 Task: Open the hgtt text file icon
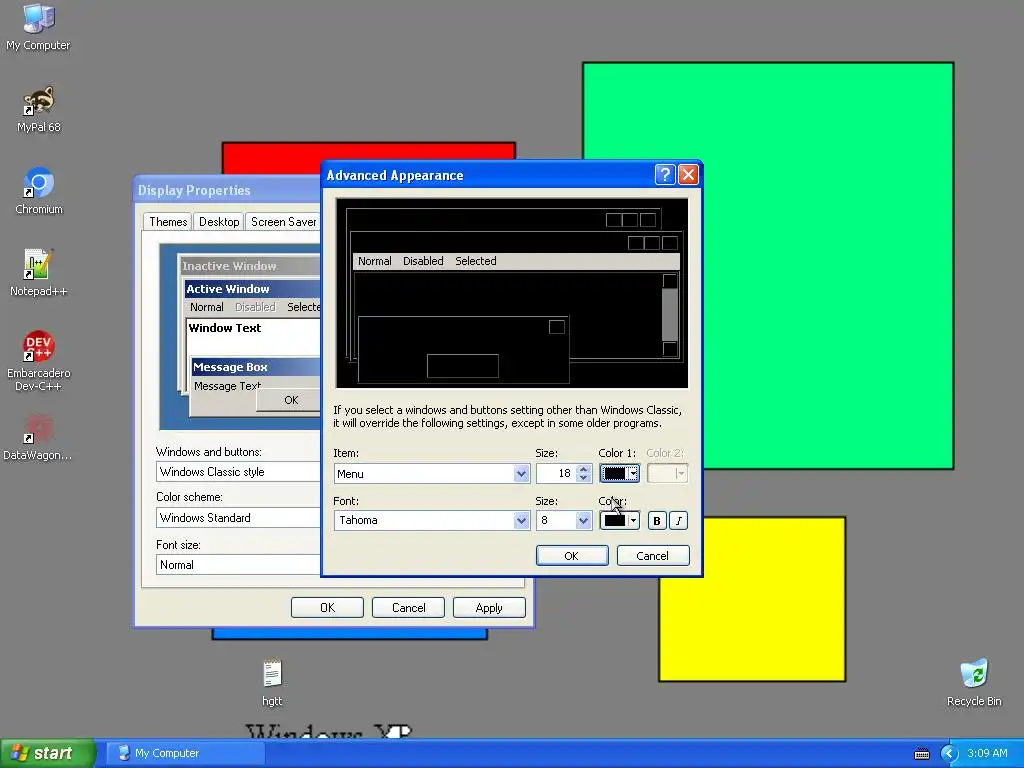(272, 683)
